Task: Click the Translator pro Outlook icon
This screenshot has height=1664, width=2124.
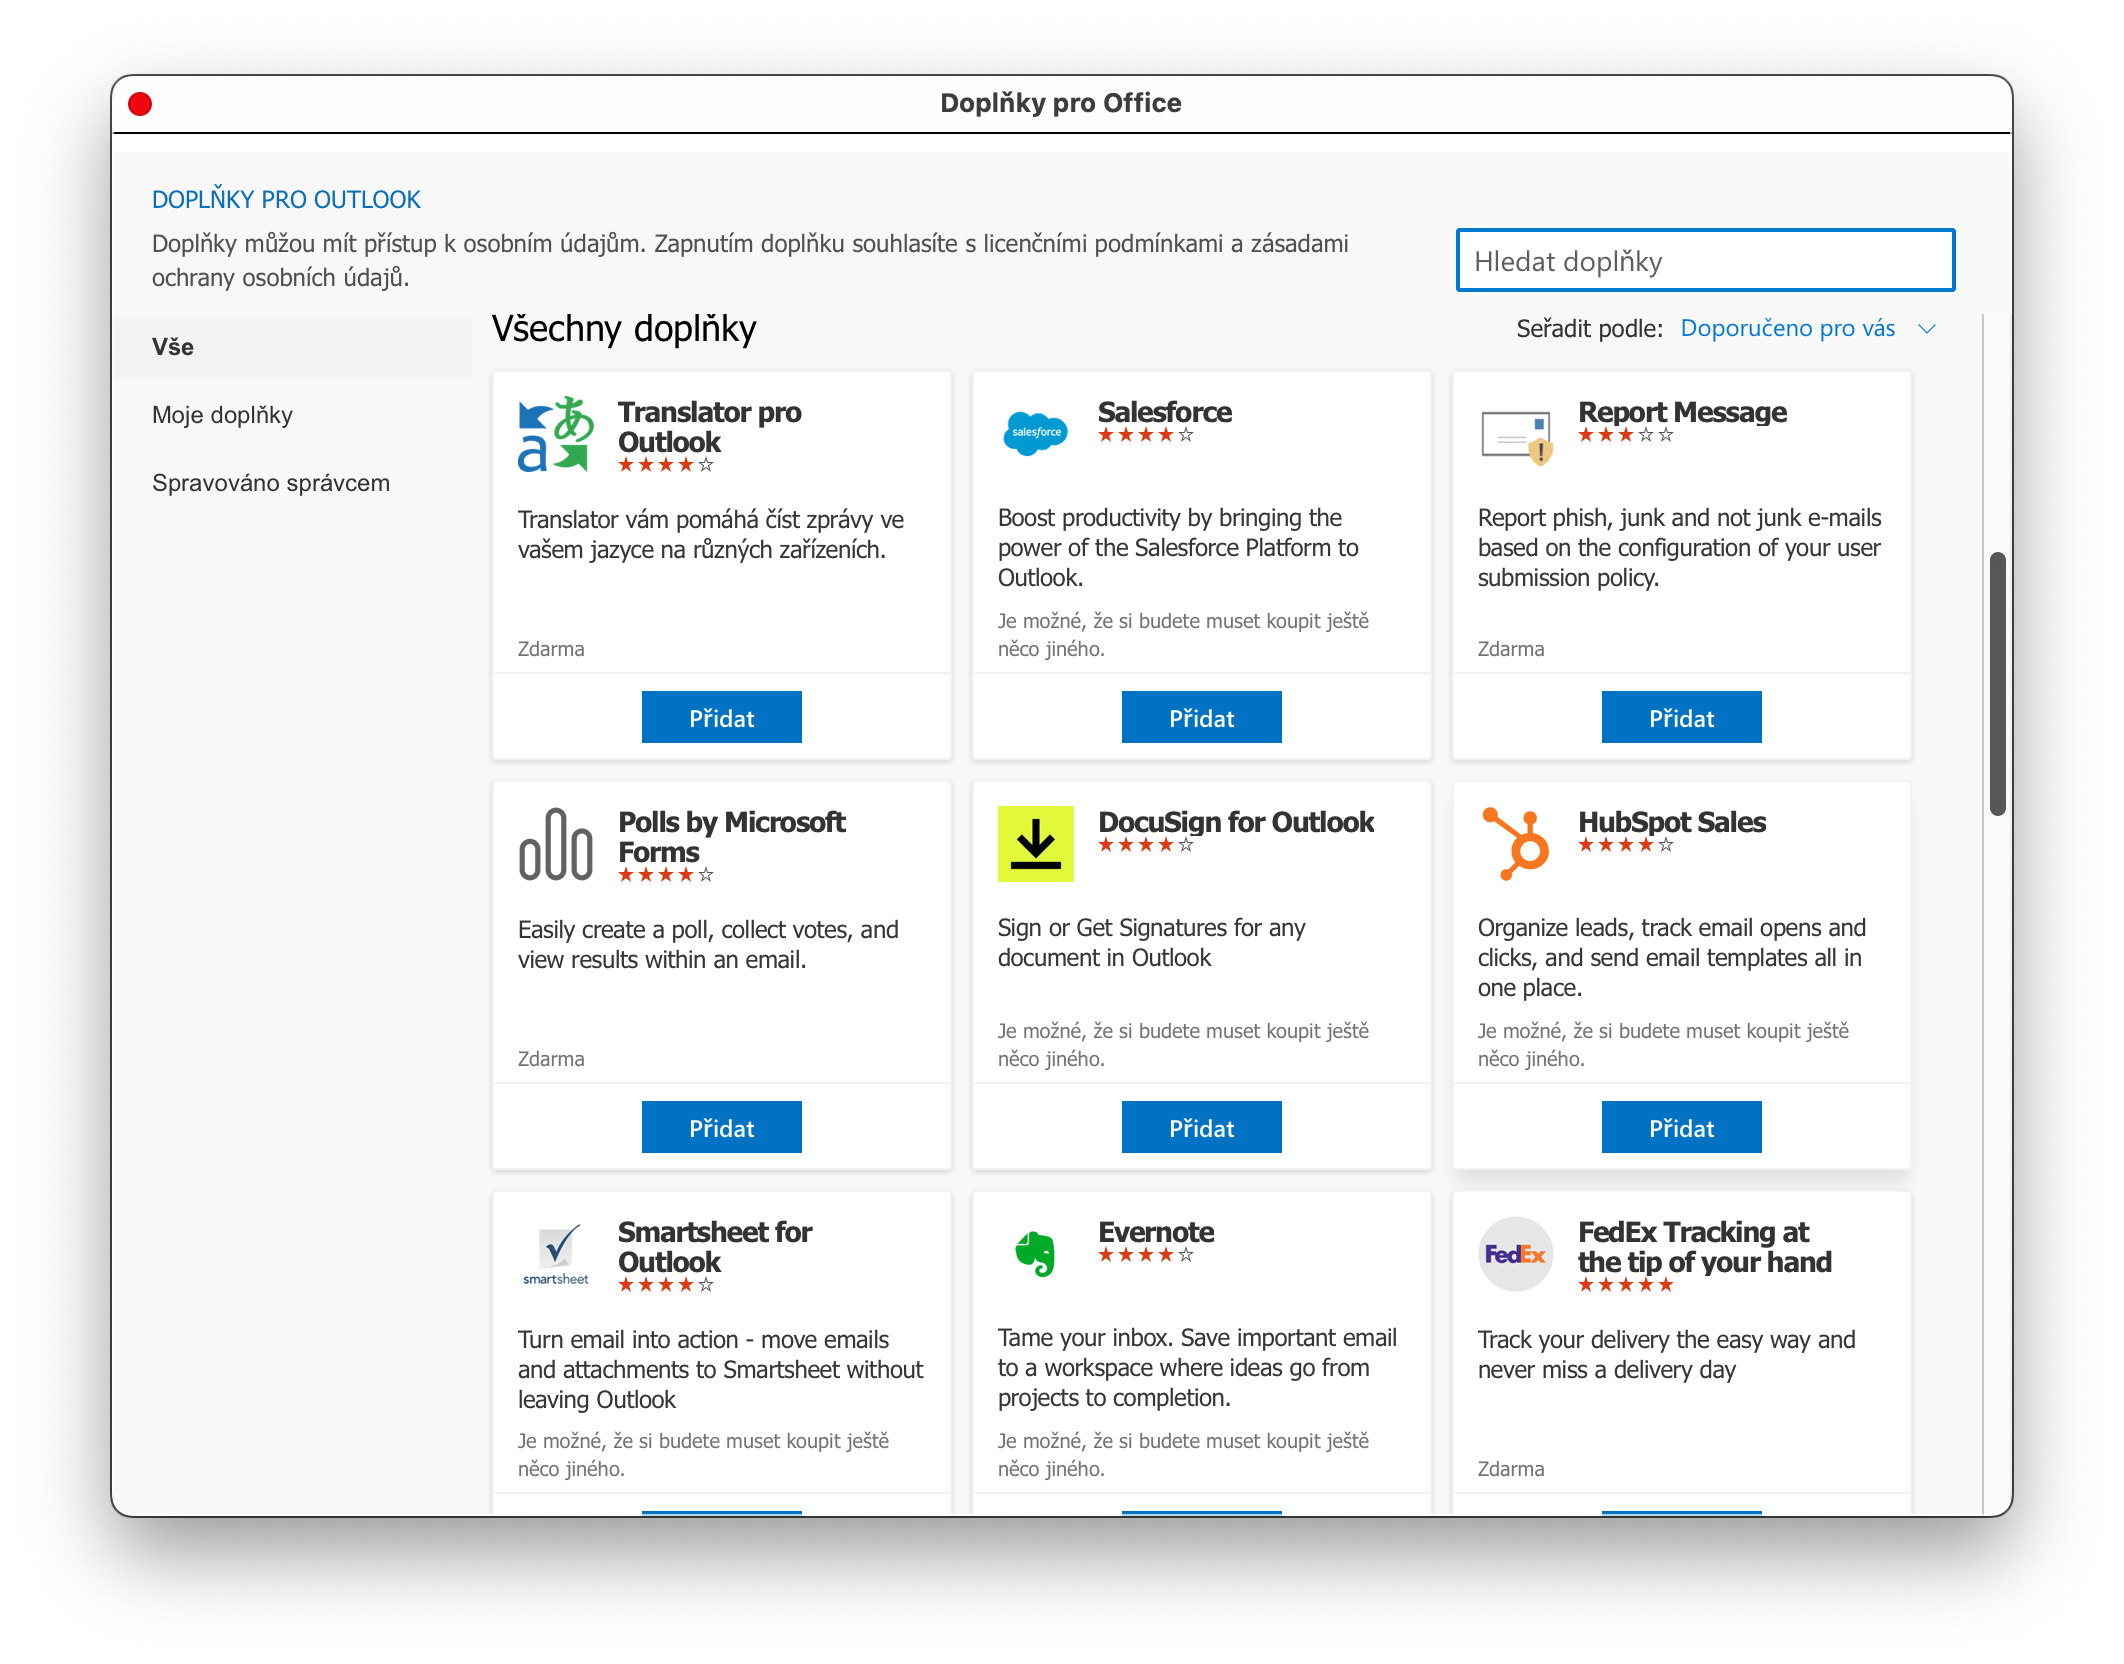Action: [x=556, y=434]
